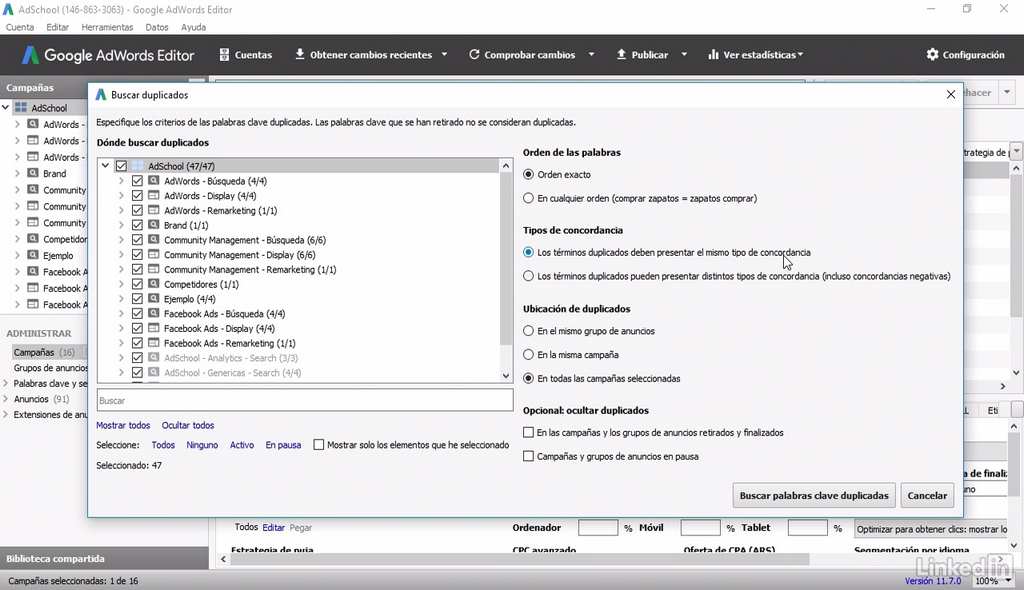The width and height of the screenshot is (1024, 590).
Task: Select En el mismo grupo de anuncios
Action: (528, 331)
